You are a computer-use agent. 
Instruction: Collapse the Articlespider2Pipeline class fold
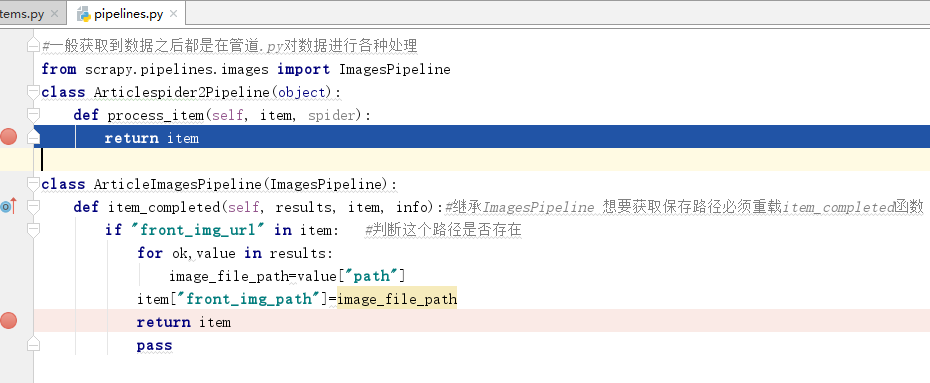click(x=34, y=92)
